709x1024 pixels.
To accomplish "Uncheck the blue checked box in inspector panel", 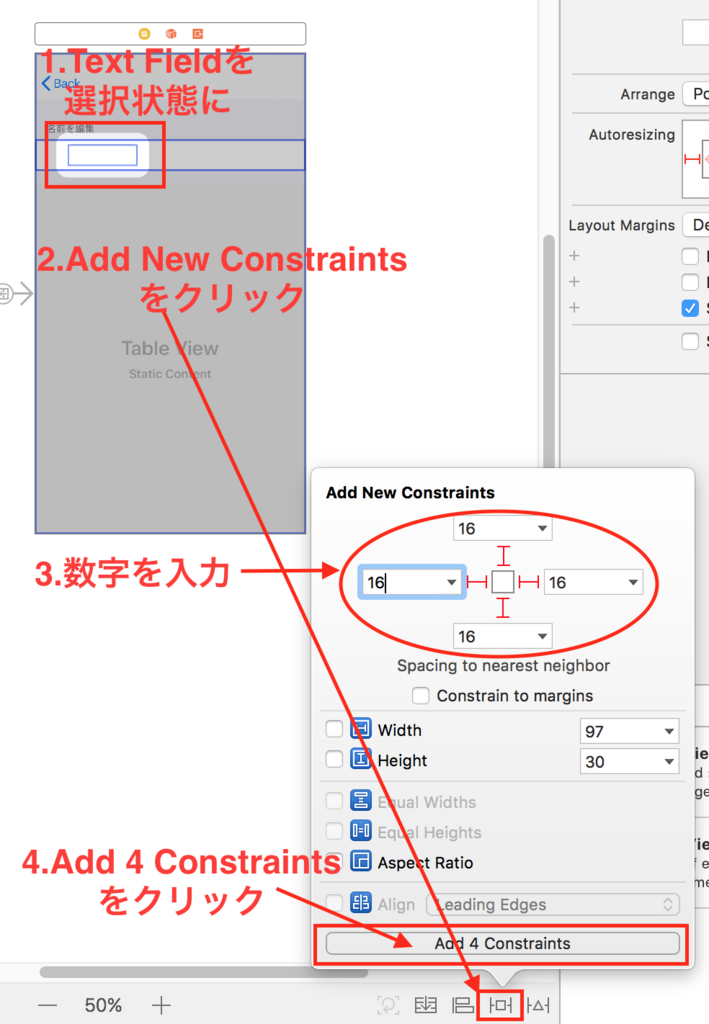I will (x=690, y=308).
